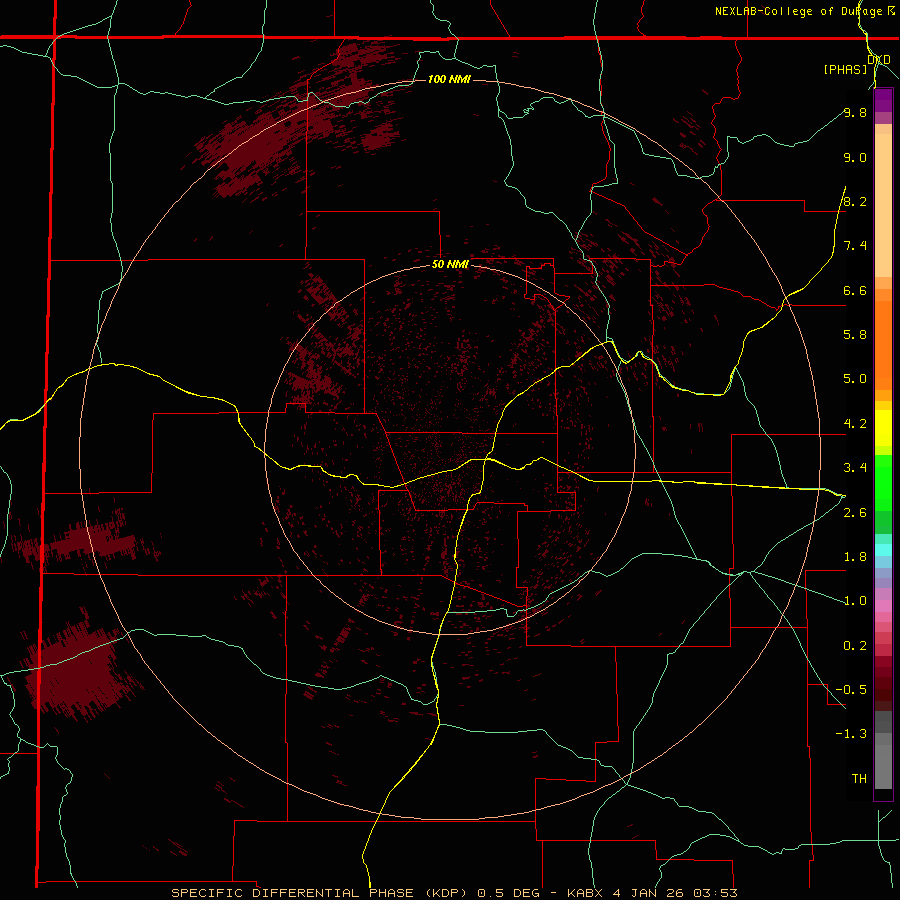The width and height of the screenshot is (900, 900).
Task: Select the 6.6 color scale value
Action: point(855,290)
